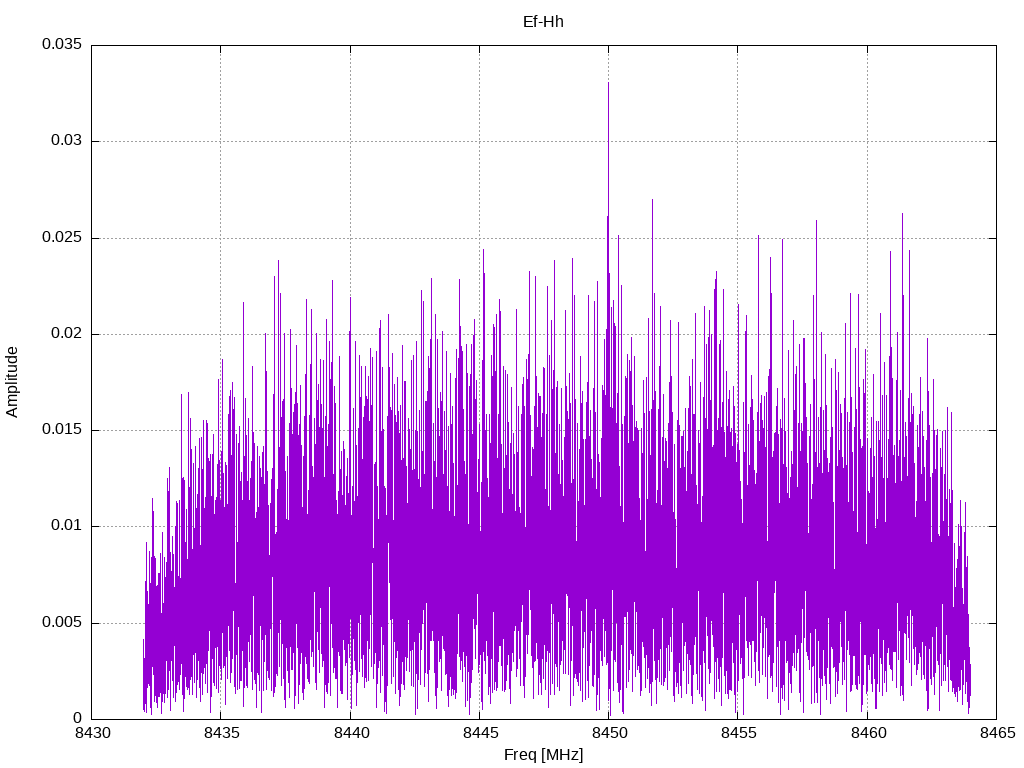This screenshot has width=1024, height=768.
Task: Click the y-axis tick label 0.025
Action: (x=62, y=237)
